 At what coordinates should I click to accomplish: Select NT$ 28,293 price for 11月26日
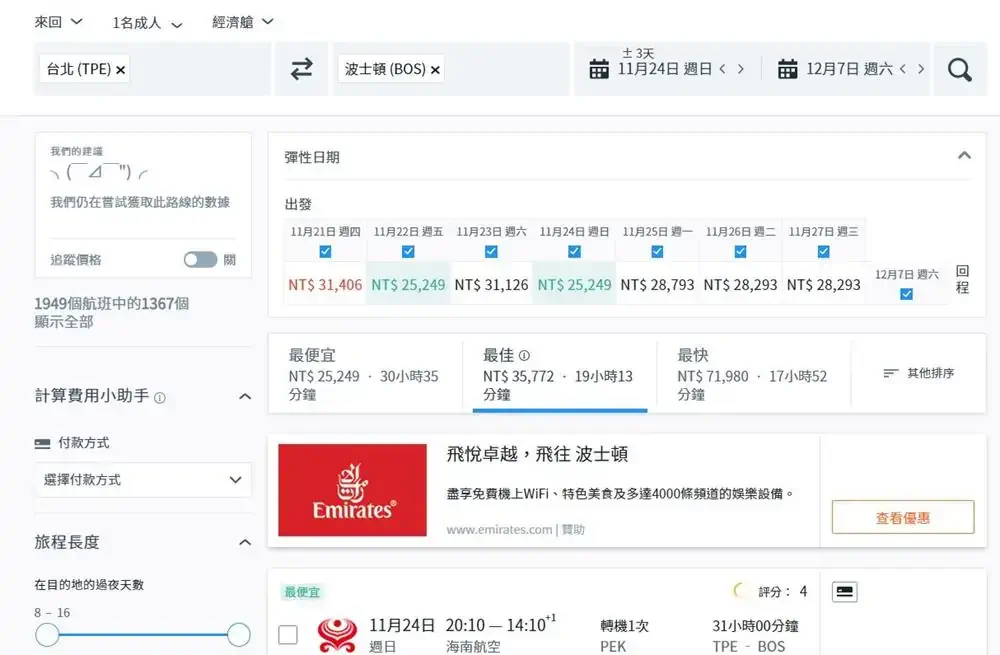pos(740,284)
